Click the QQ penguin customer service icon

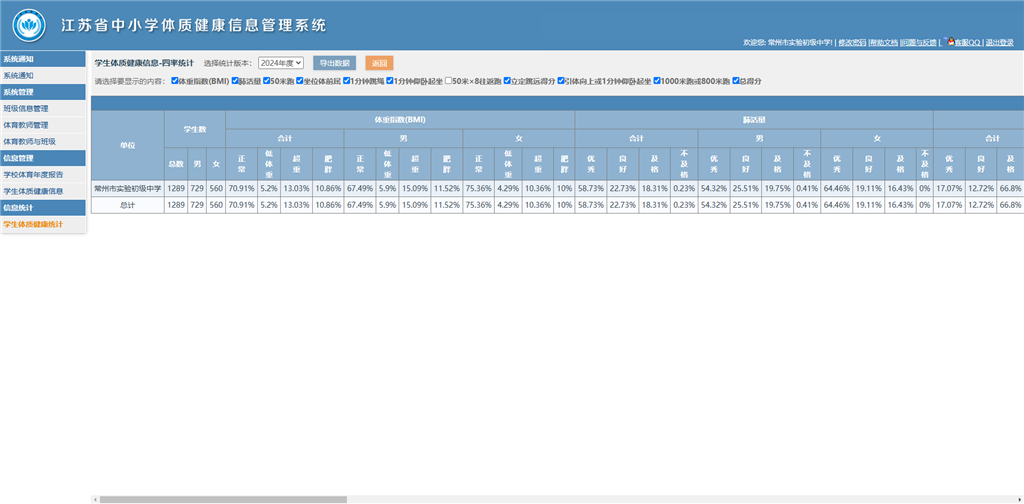pos(951,42)
